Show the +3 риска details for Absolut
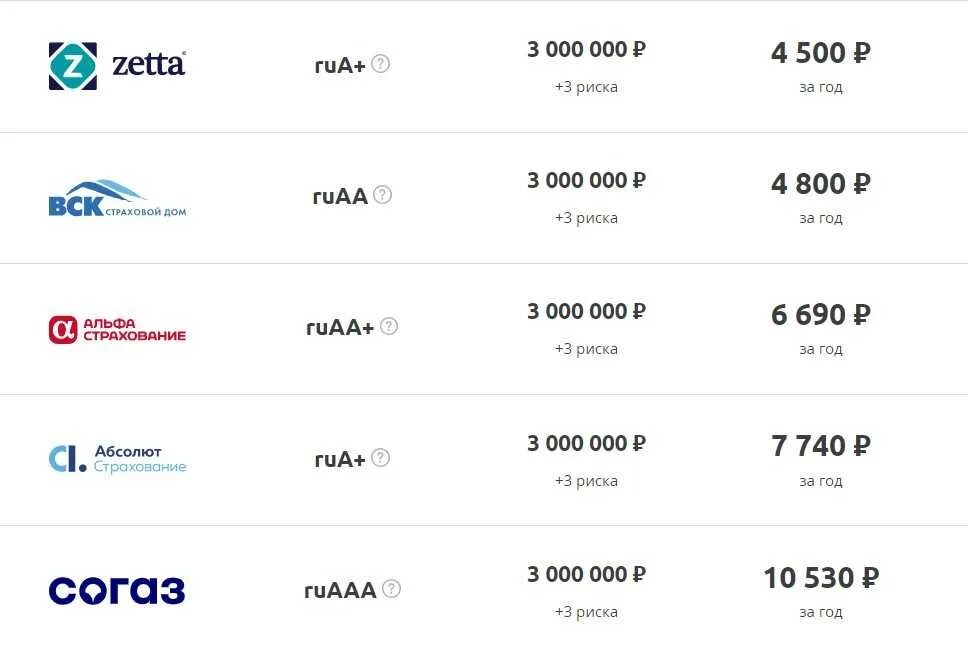The image size is (968, 657). [586, 481]
